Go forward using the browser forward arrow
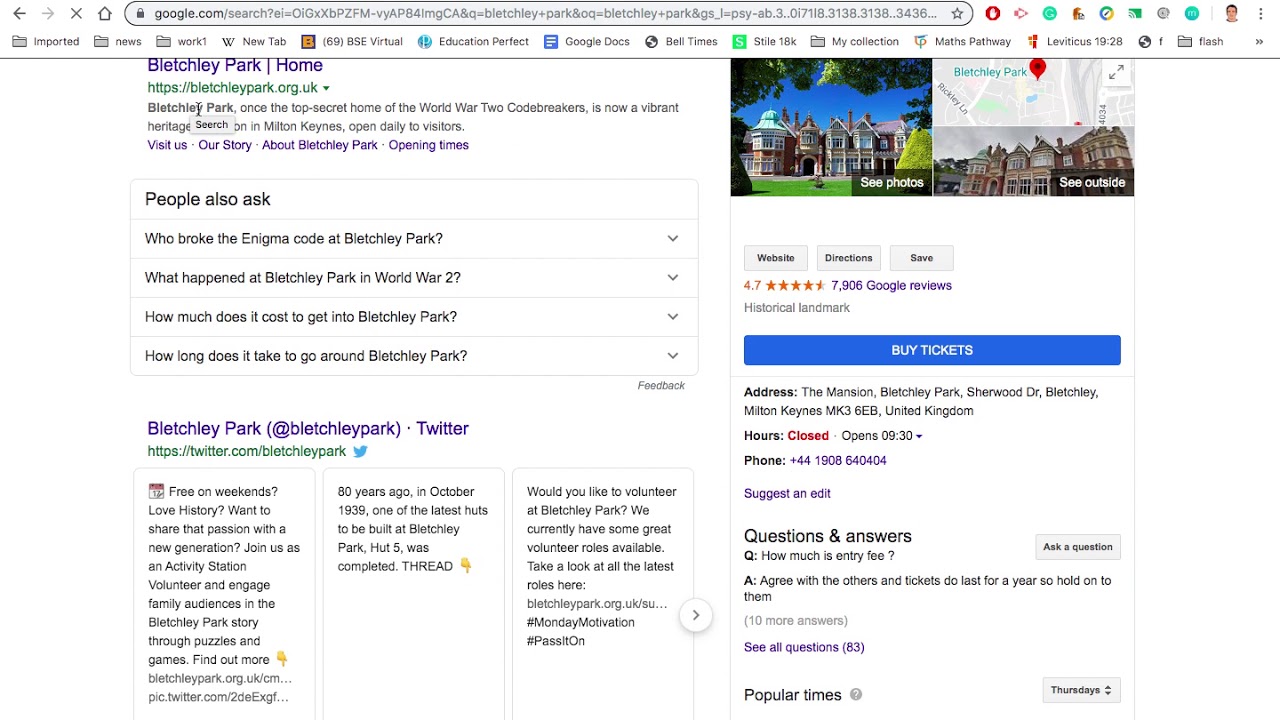The height and width of the screenshot is (720, 1280). pos(47,14)
